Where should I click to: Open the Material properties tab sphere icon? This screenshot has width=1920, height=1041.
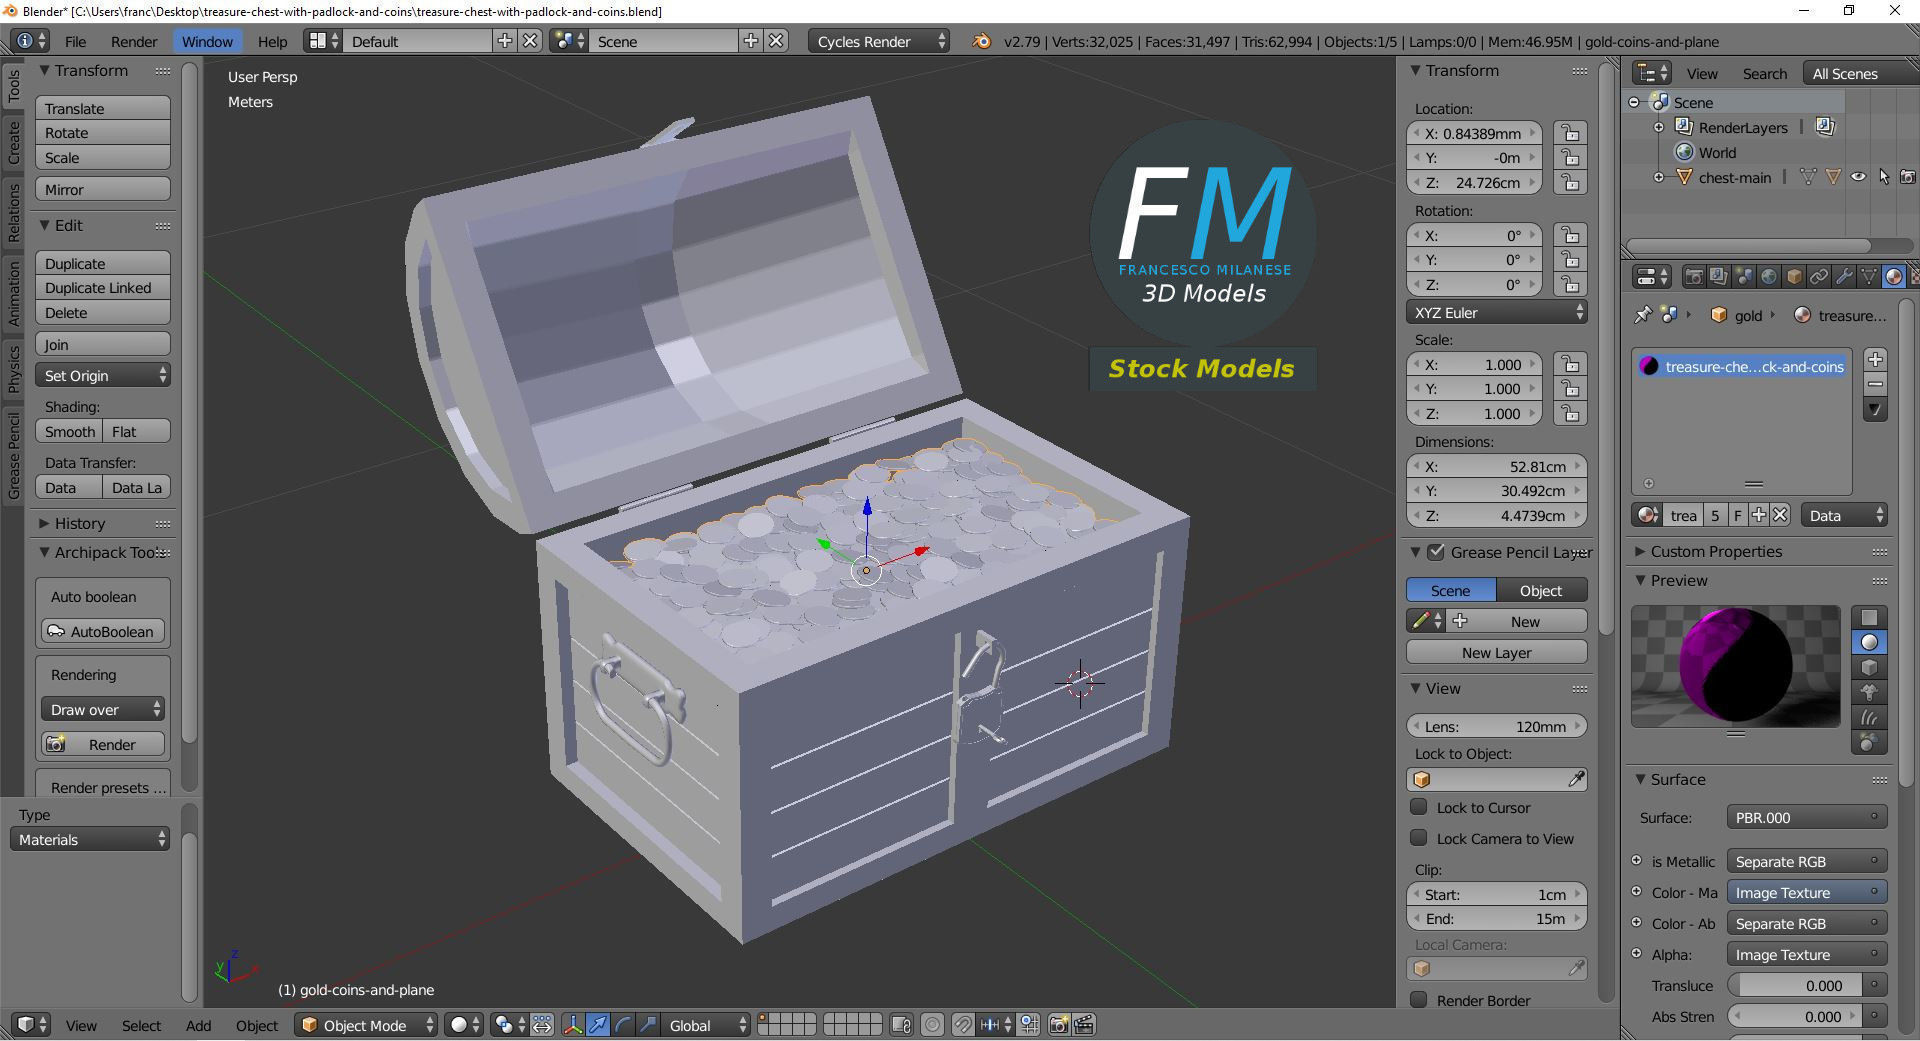tap(1894, 277)
